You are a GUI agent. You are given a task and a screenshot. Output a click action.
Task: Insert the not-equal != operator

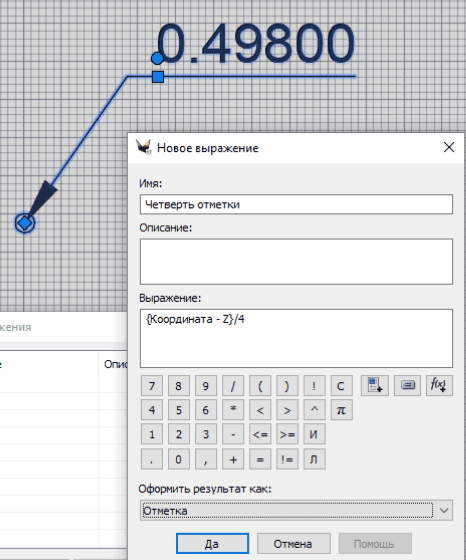287,459
